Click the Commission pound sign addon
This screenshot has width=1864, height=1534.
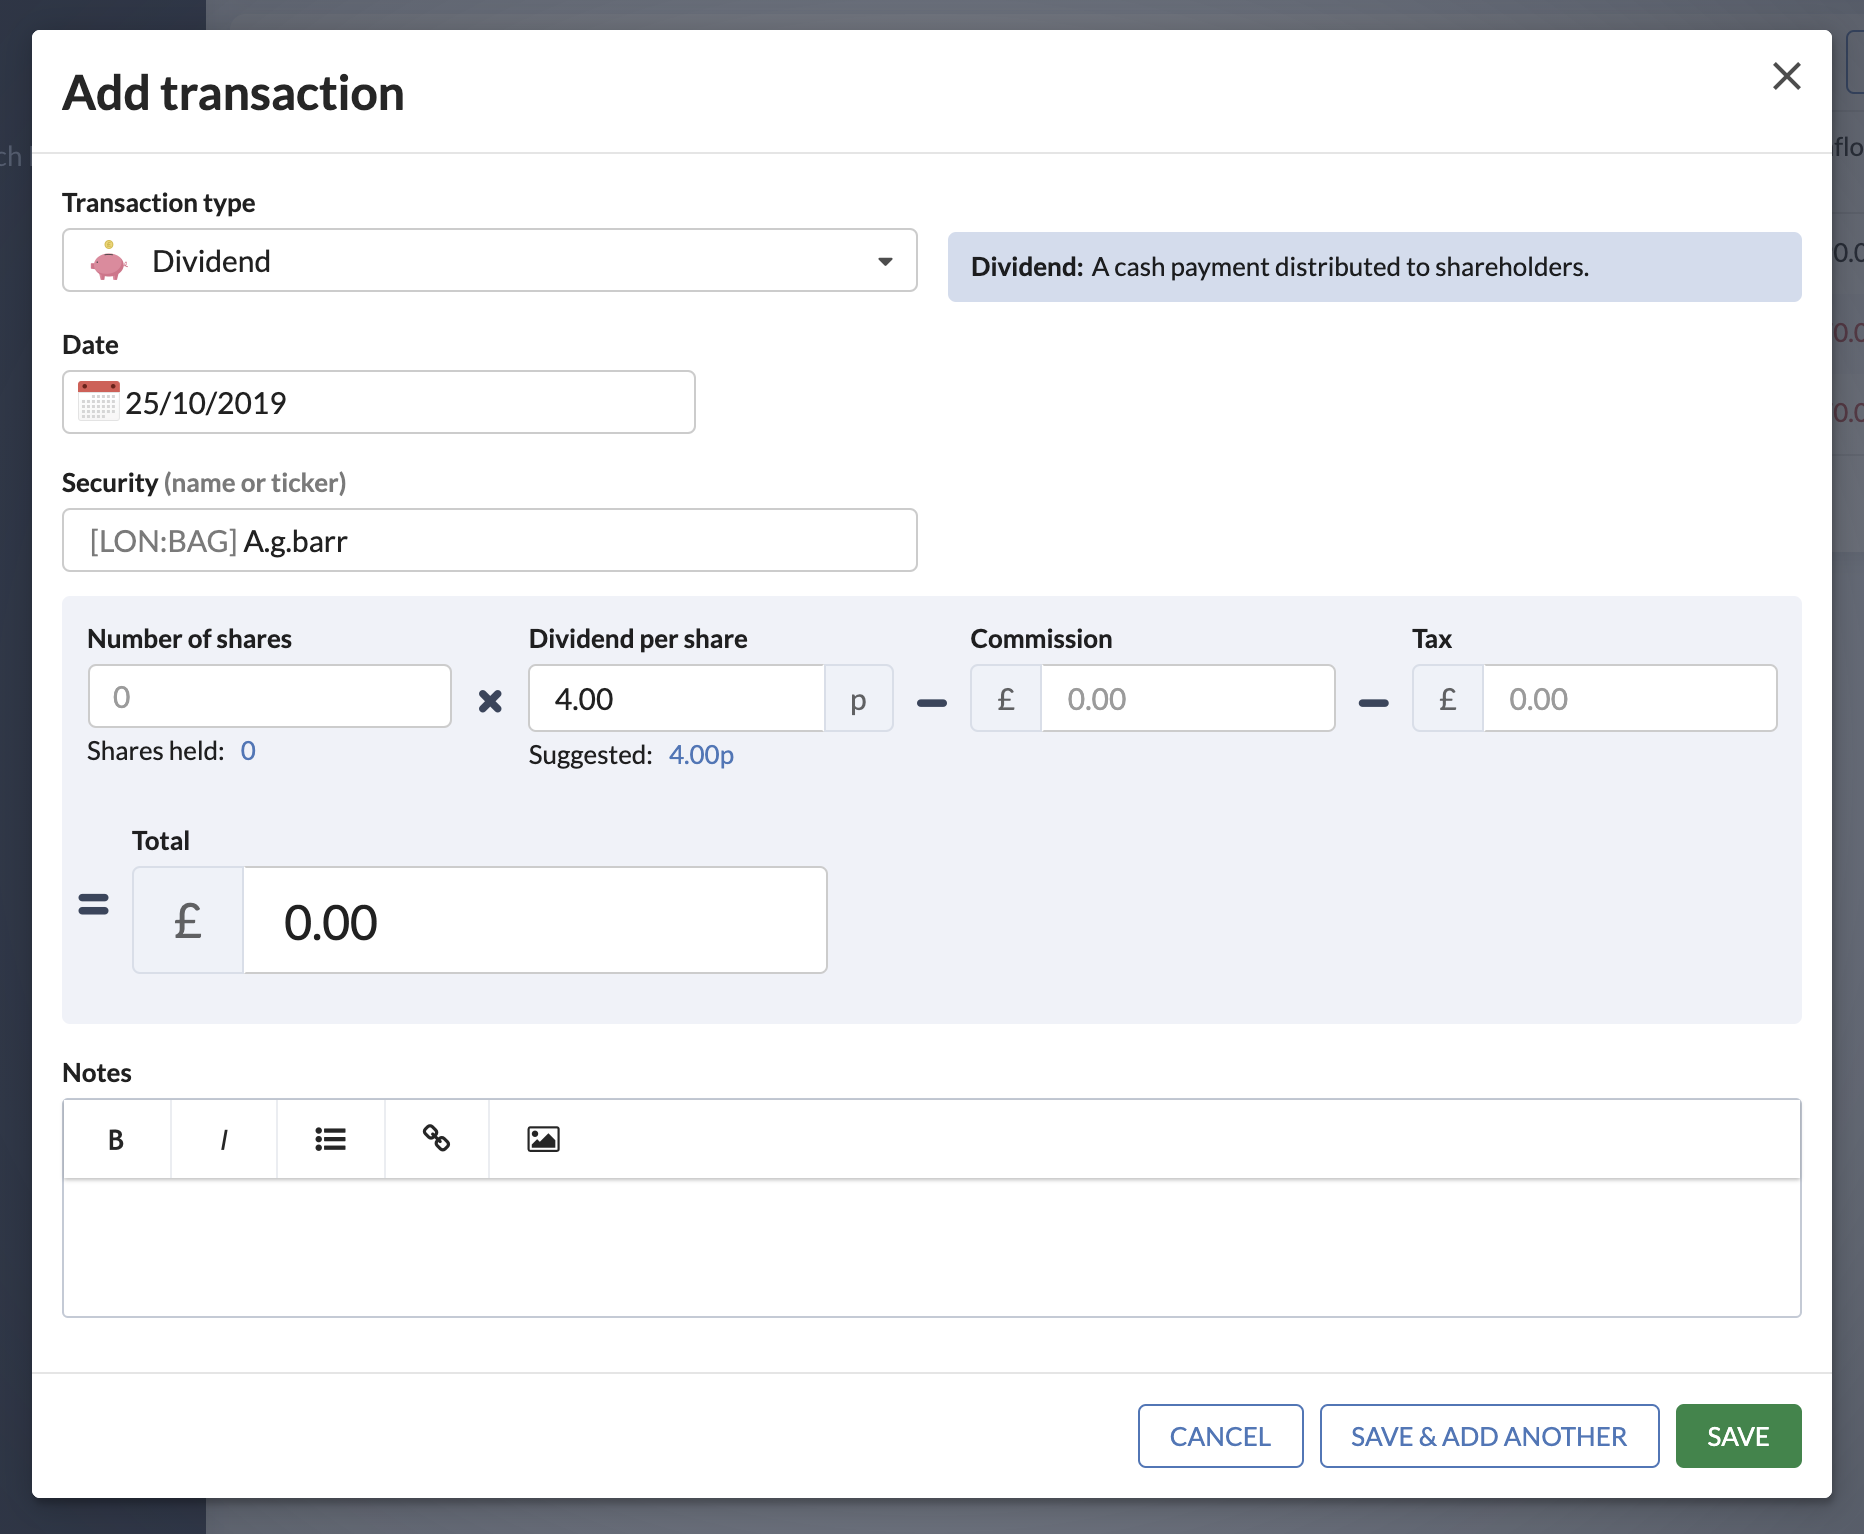[x=1006, y=698]
